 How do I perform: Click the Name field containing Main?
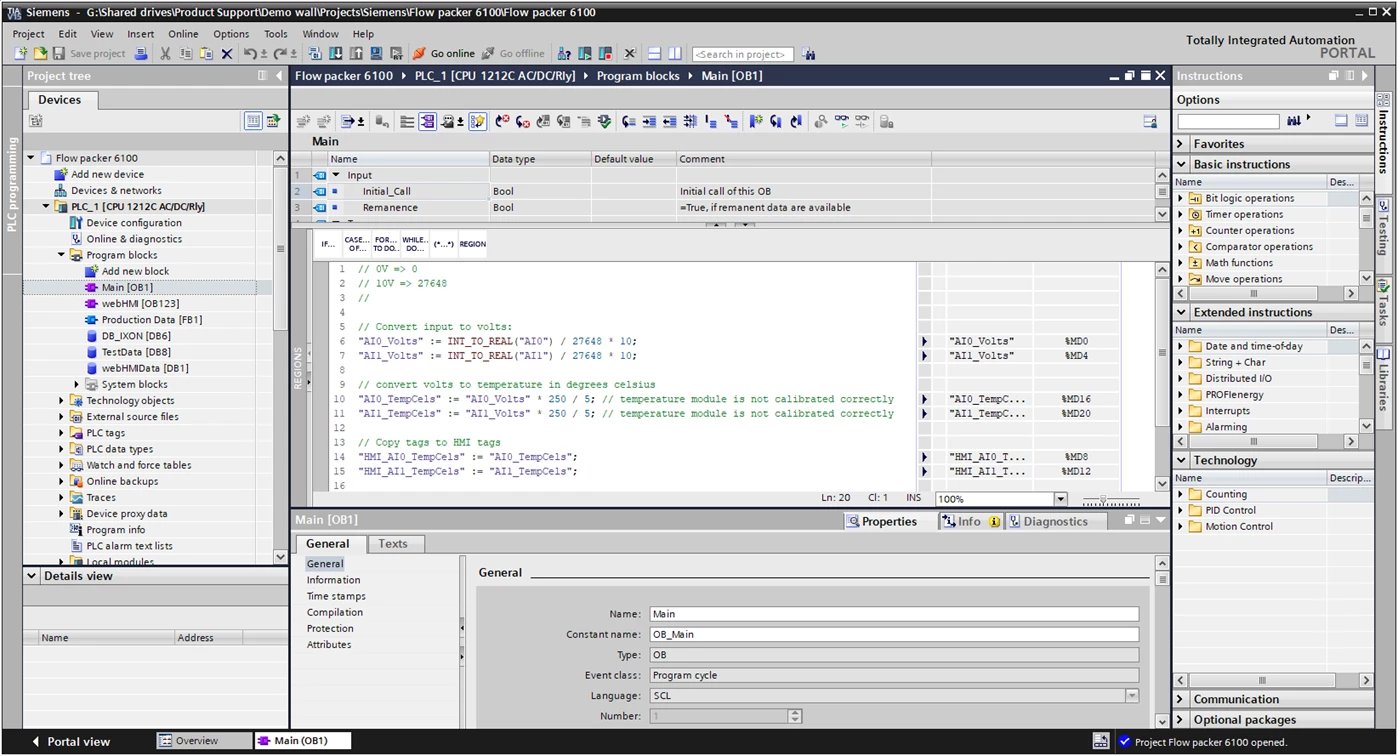[893, 615]
